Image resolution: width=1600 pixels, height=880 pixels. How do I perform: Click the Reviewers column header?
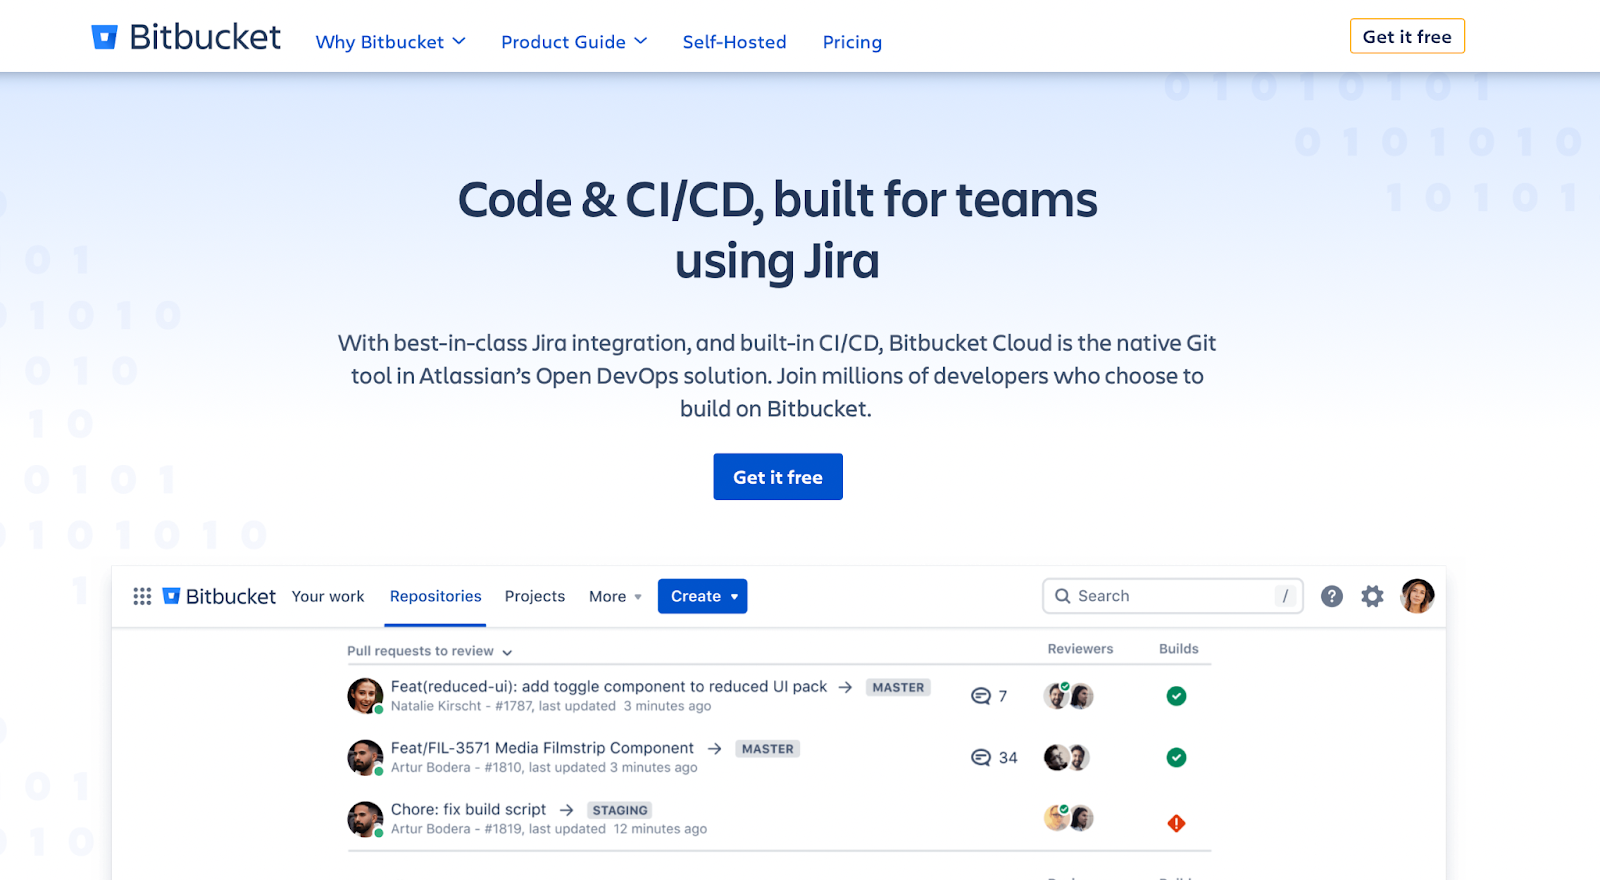point(1080,649)
